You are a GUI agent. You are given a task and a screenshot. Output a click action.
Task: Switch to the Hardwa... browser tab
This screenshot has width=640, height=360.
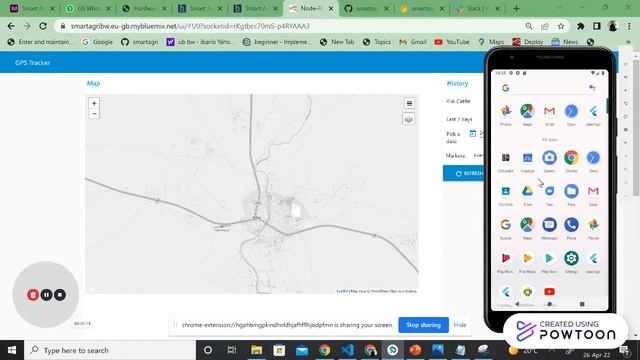(145, 8)
